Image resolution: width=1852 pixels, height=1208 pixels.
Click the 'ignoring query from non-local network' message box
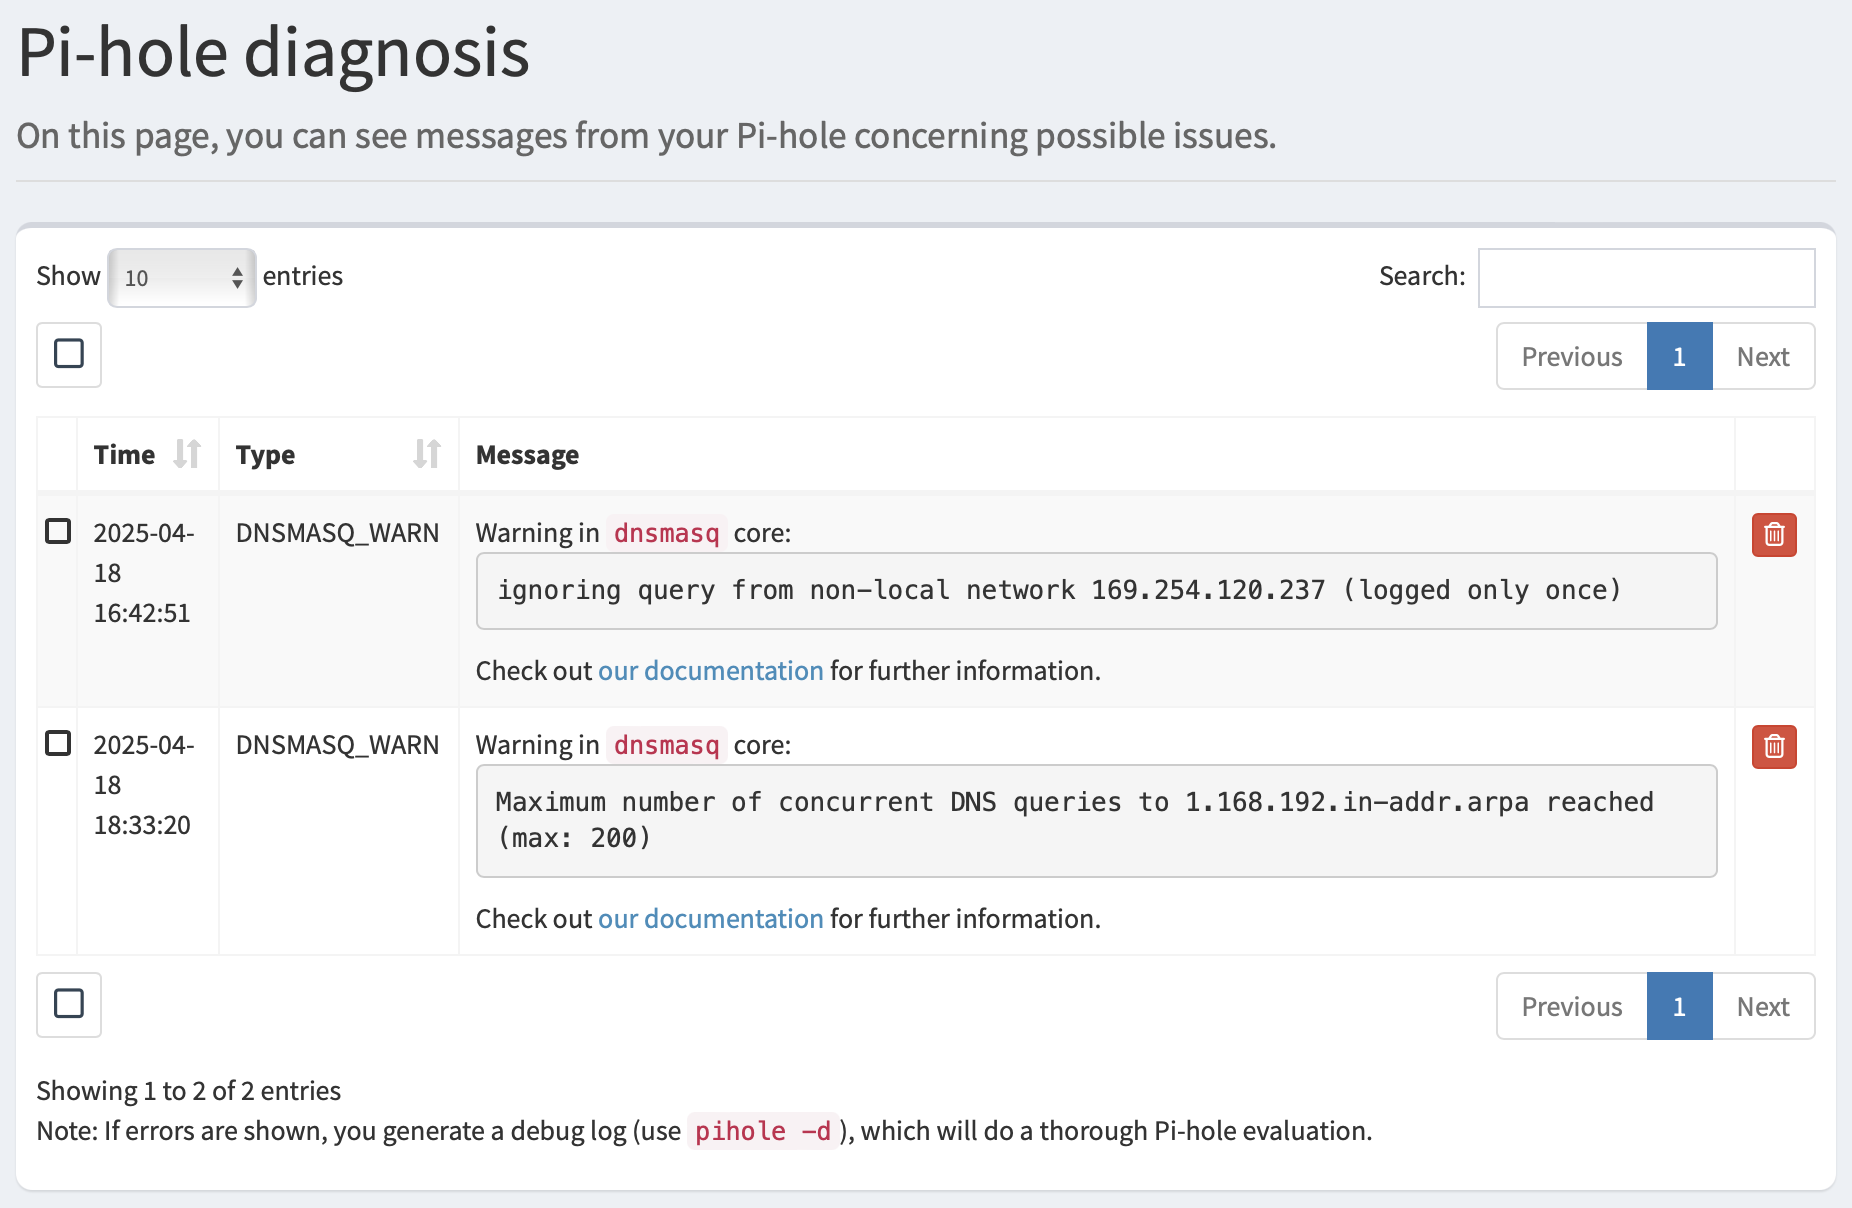(x=1096, y=591)
